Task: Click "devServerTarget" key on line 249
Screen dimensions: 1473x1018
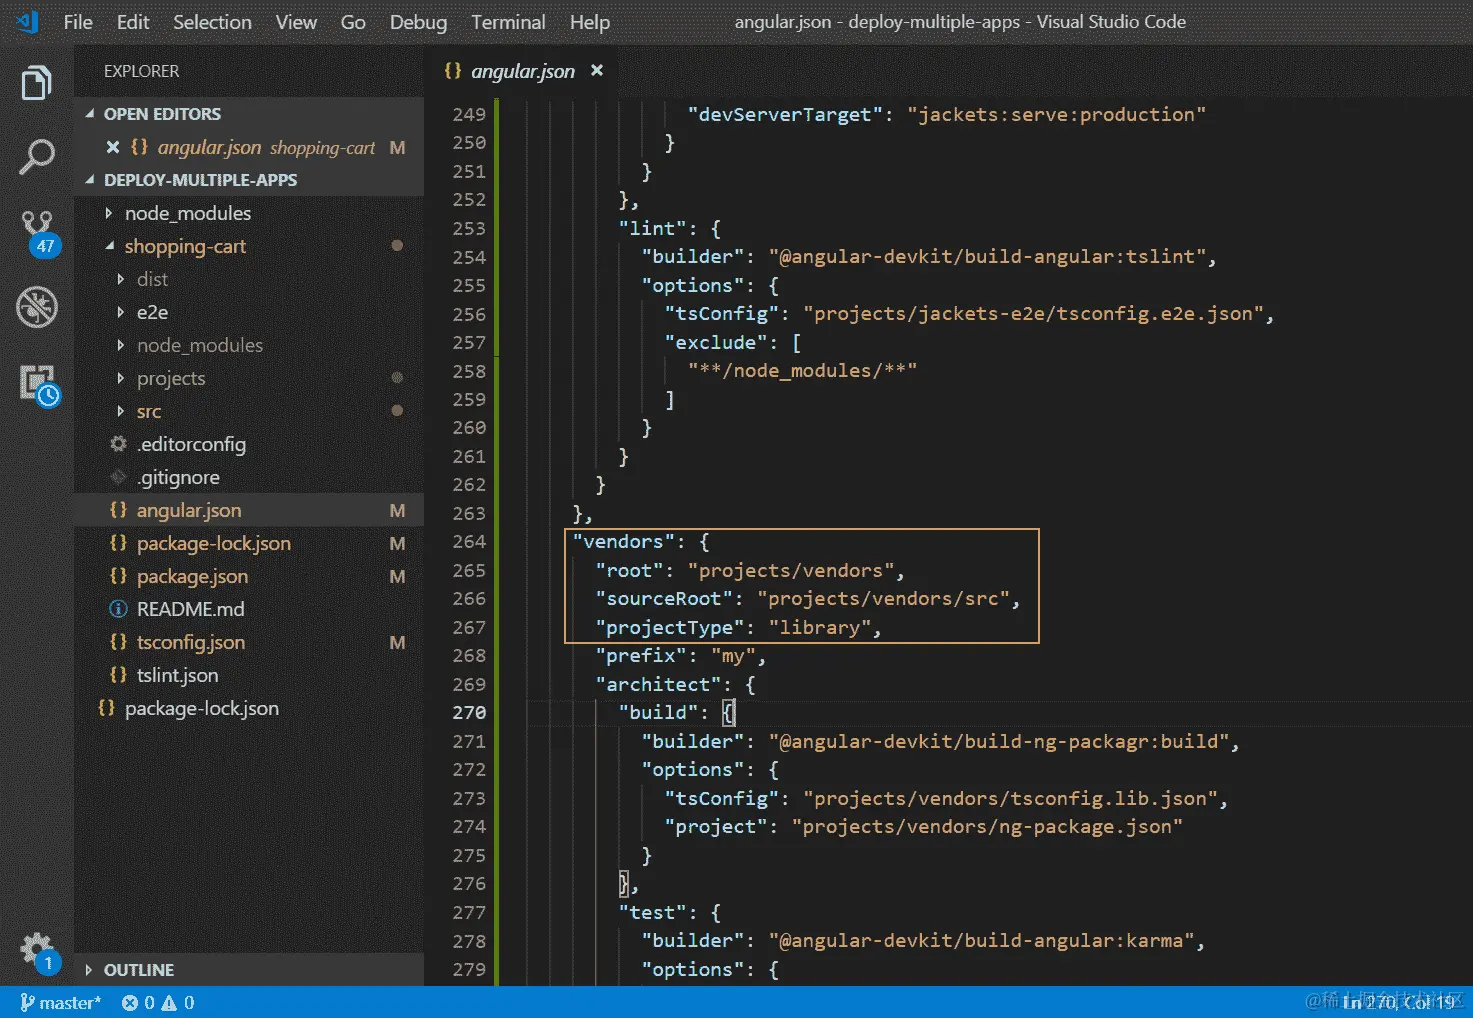Action: pos(785,114)
